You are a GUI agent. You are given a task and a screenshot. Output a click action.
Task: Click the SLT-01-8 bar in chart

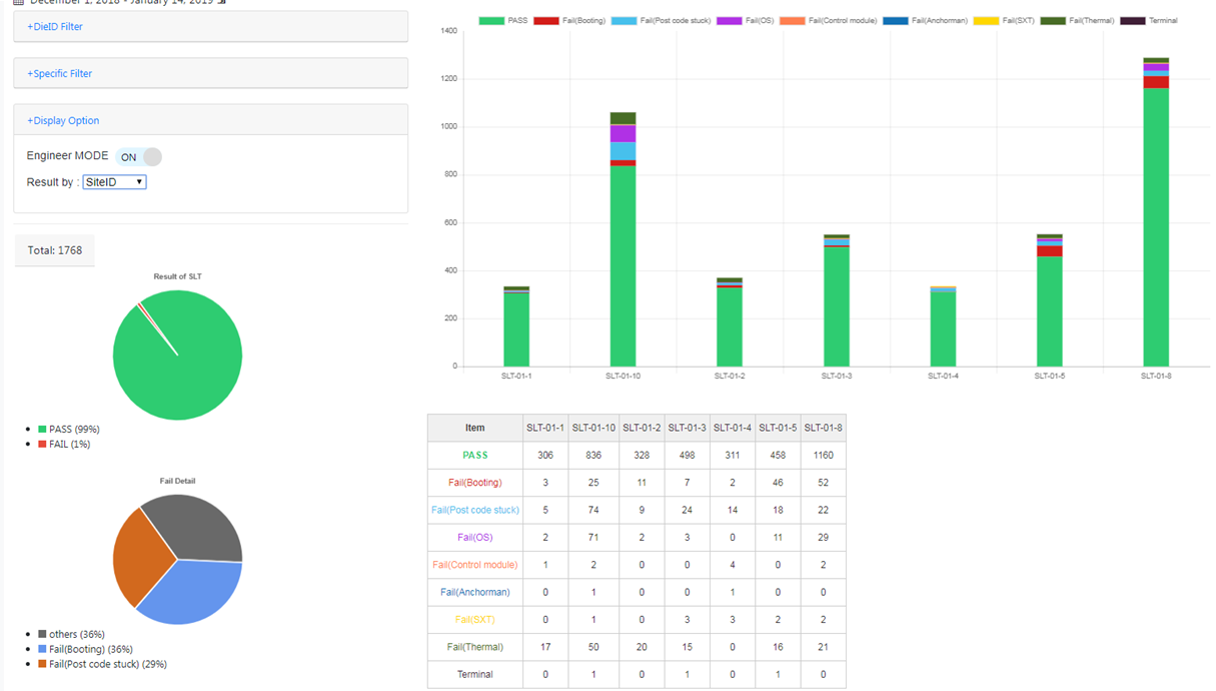coord(1156,212)
